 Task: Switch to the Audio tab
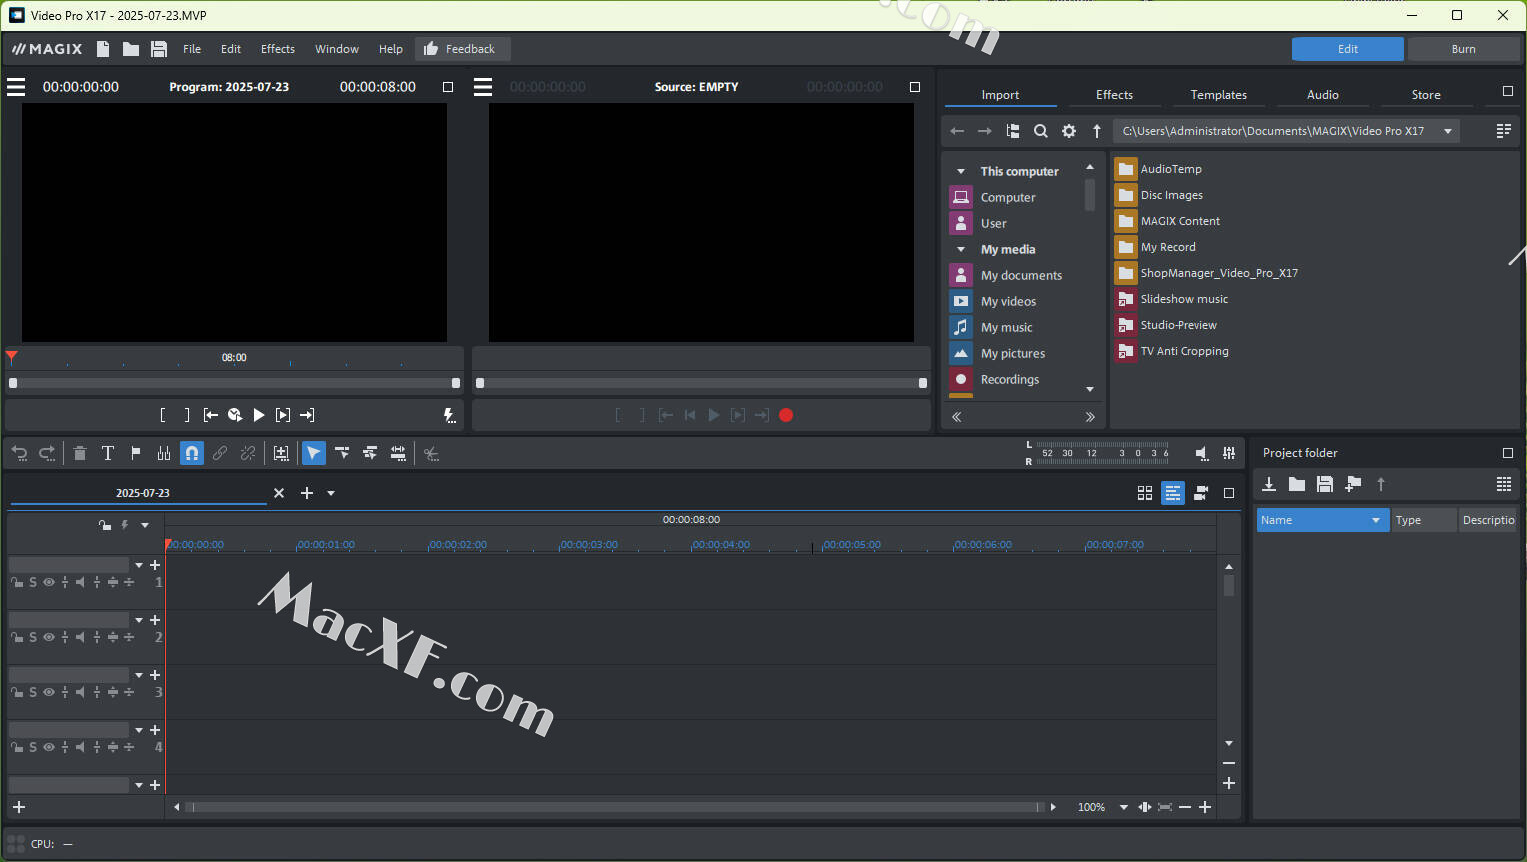1322,95
